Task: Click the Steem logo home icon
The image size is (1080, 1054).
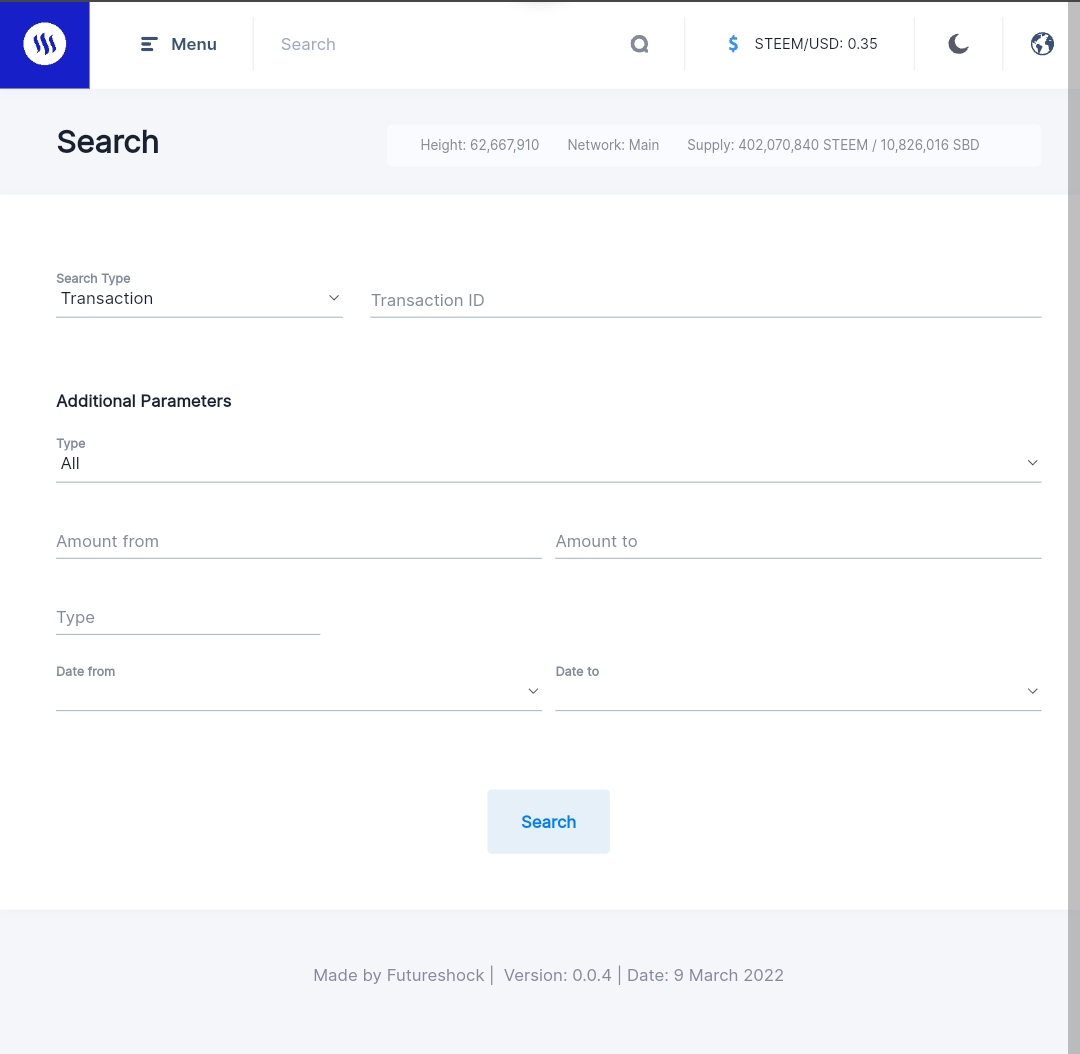Action: coord(45,44)
